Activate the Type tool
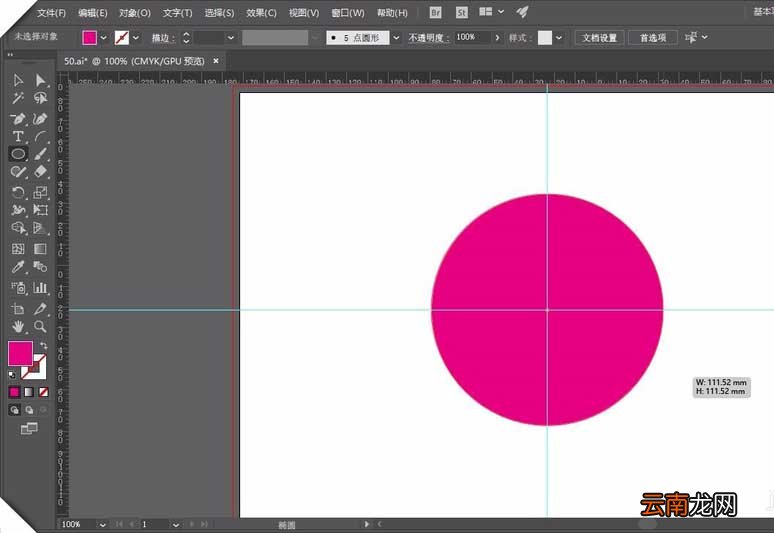774x533 pixels. [x=18, y=136]
